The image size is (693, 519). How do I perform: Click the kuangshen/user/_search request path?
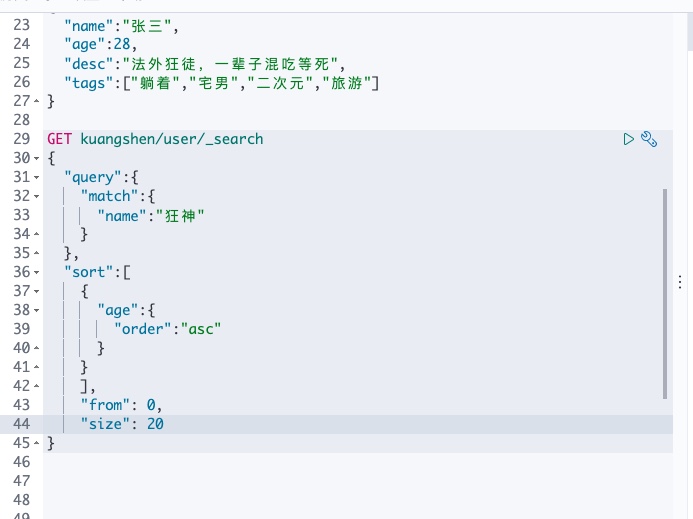click(171, 139)
